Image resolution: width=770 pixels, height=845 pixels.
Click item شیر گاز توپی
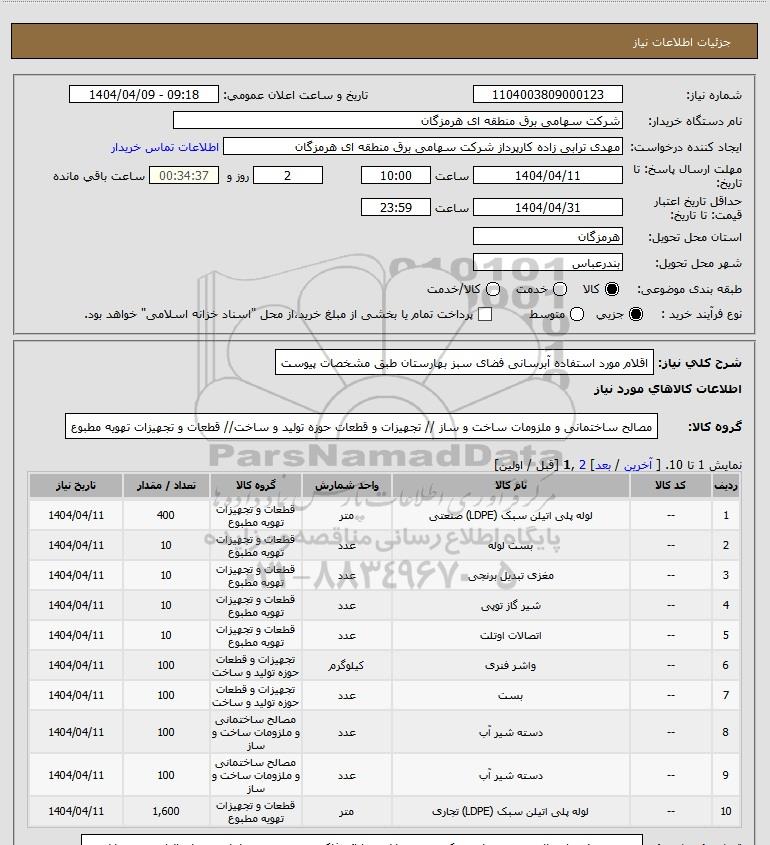(511, 606)
